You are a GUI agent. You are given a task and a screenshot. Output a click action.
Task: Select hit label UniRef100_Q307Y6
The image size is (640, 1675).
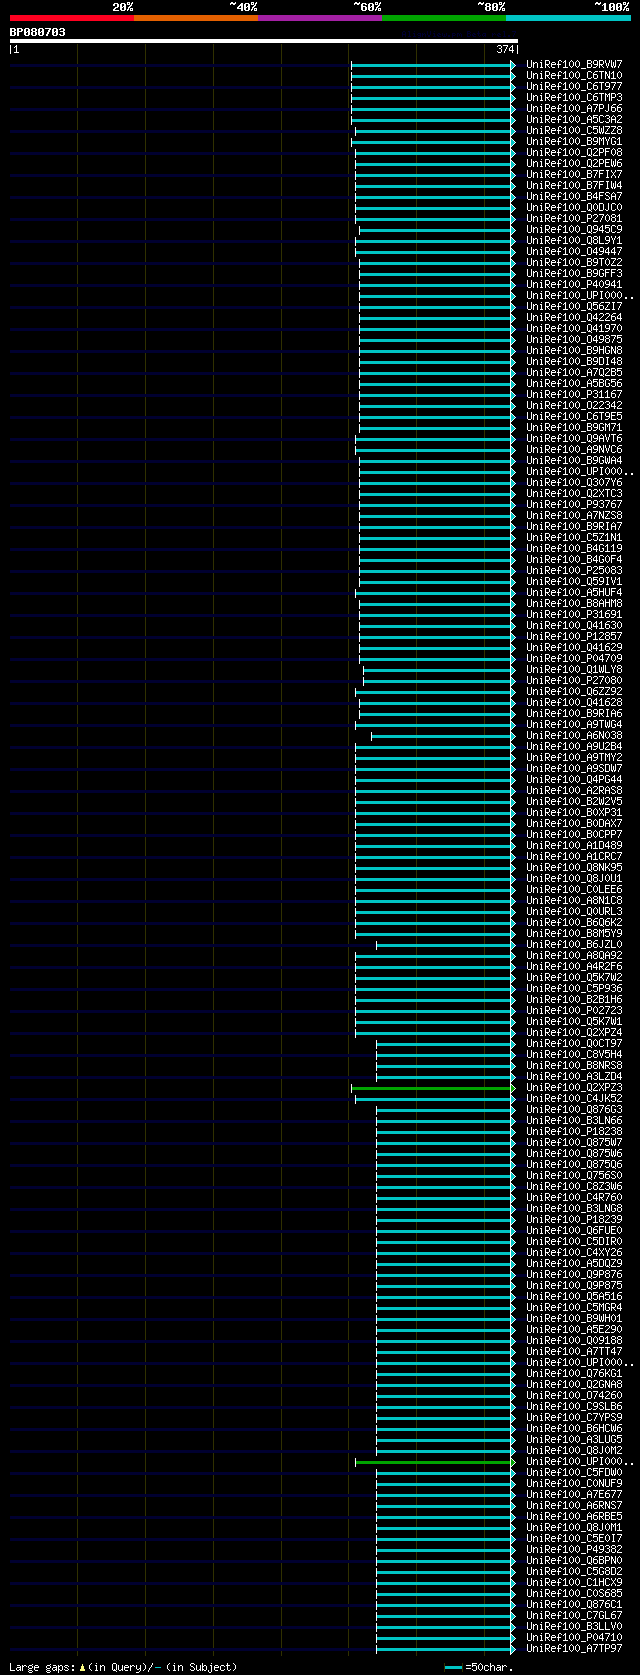point(574,483)
